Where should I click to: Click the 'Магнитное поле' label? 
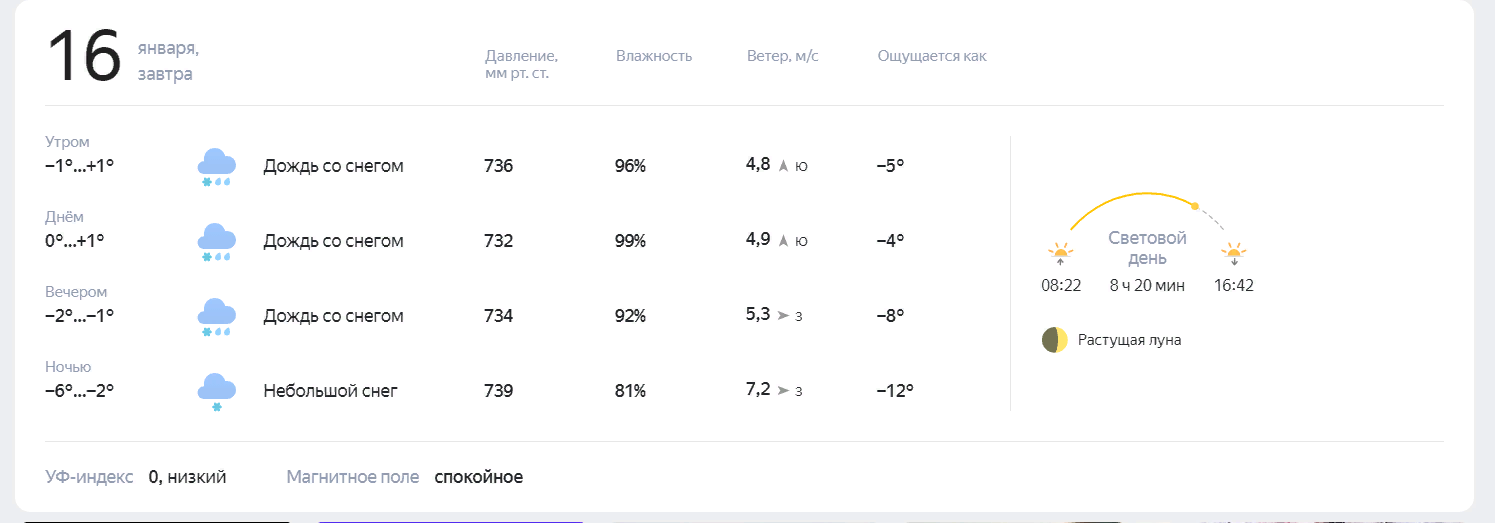pos(352,477)
